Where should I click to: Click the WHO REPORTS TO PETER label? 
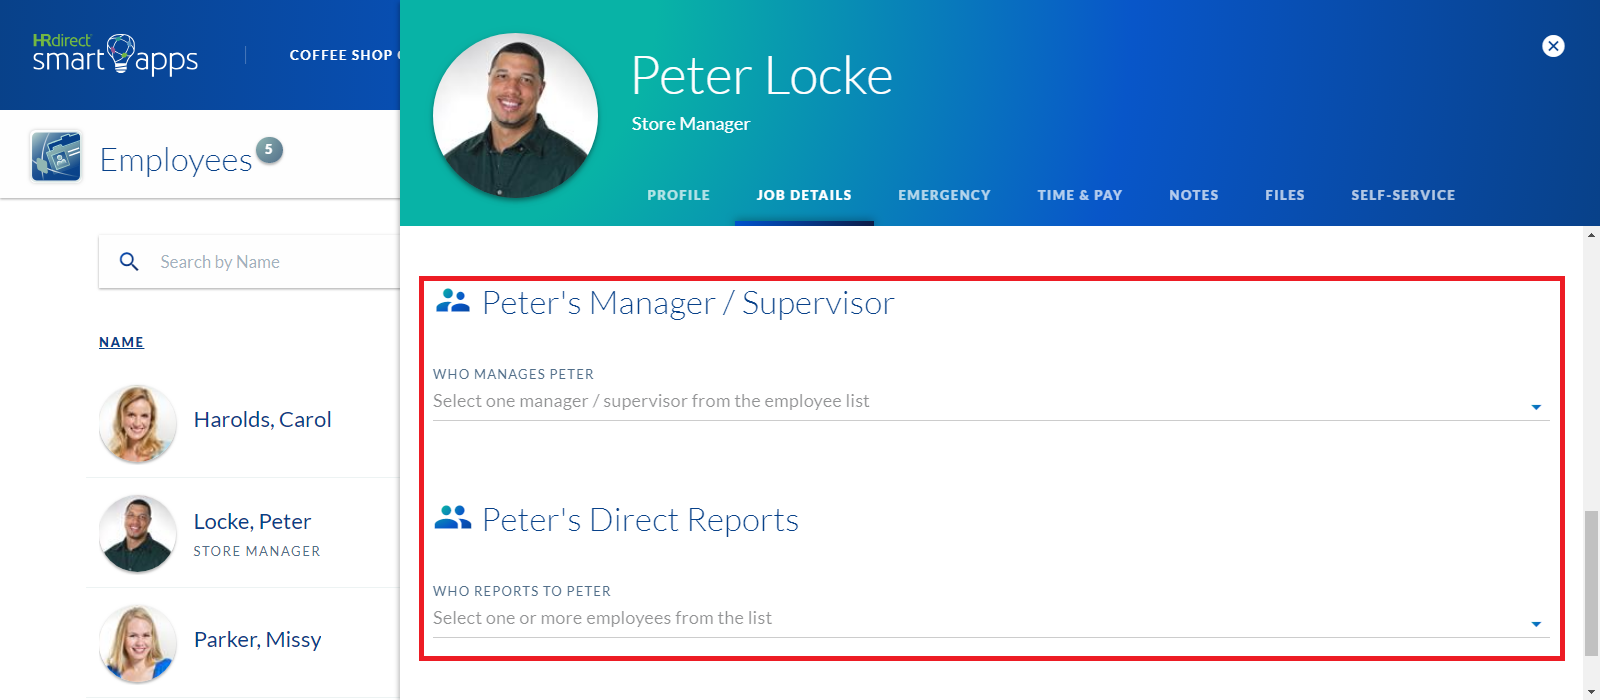[x=522, y=591]
